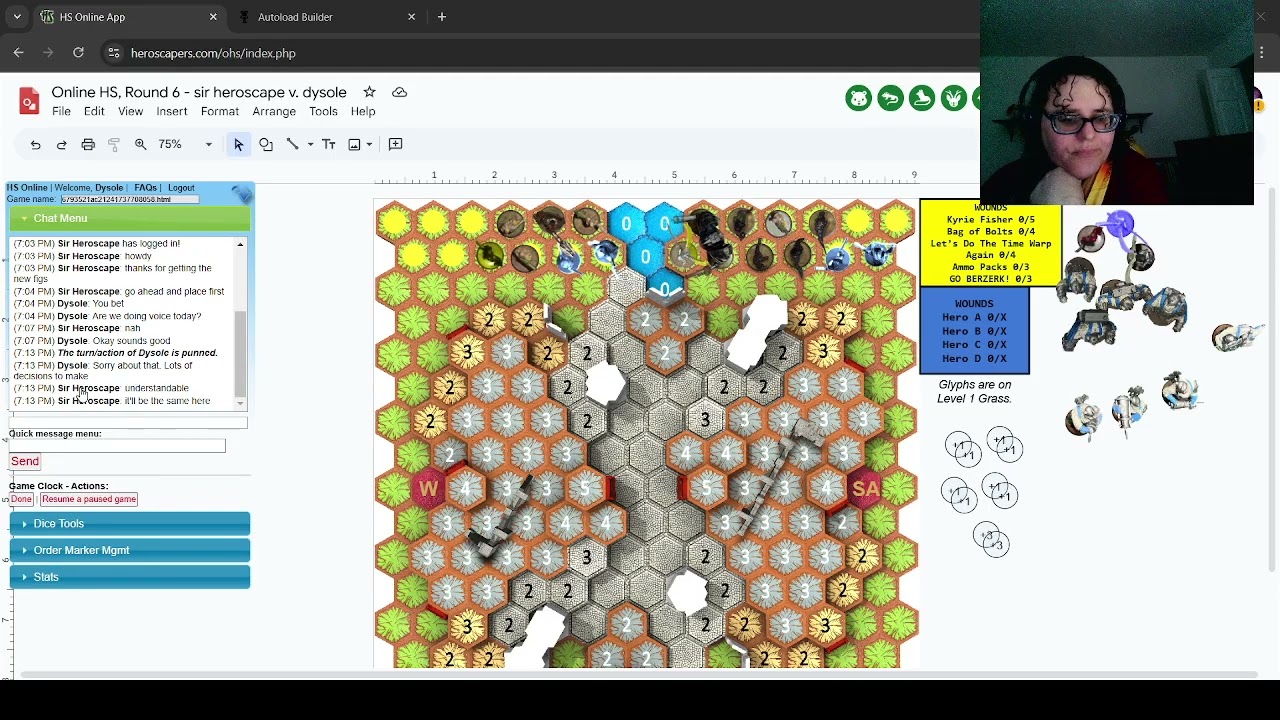Viewport: 1280px width, 720px height.
Task: Open the Arrange menu
Action: click(x=274, y=112)
